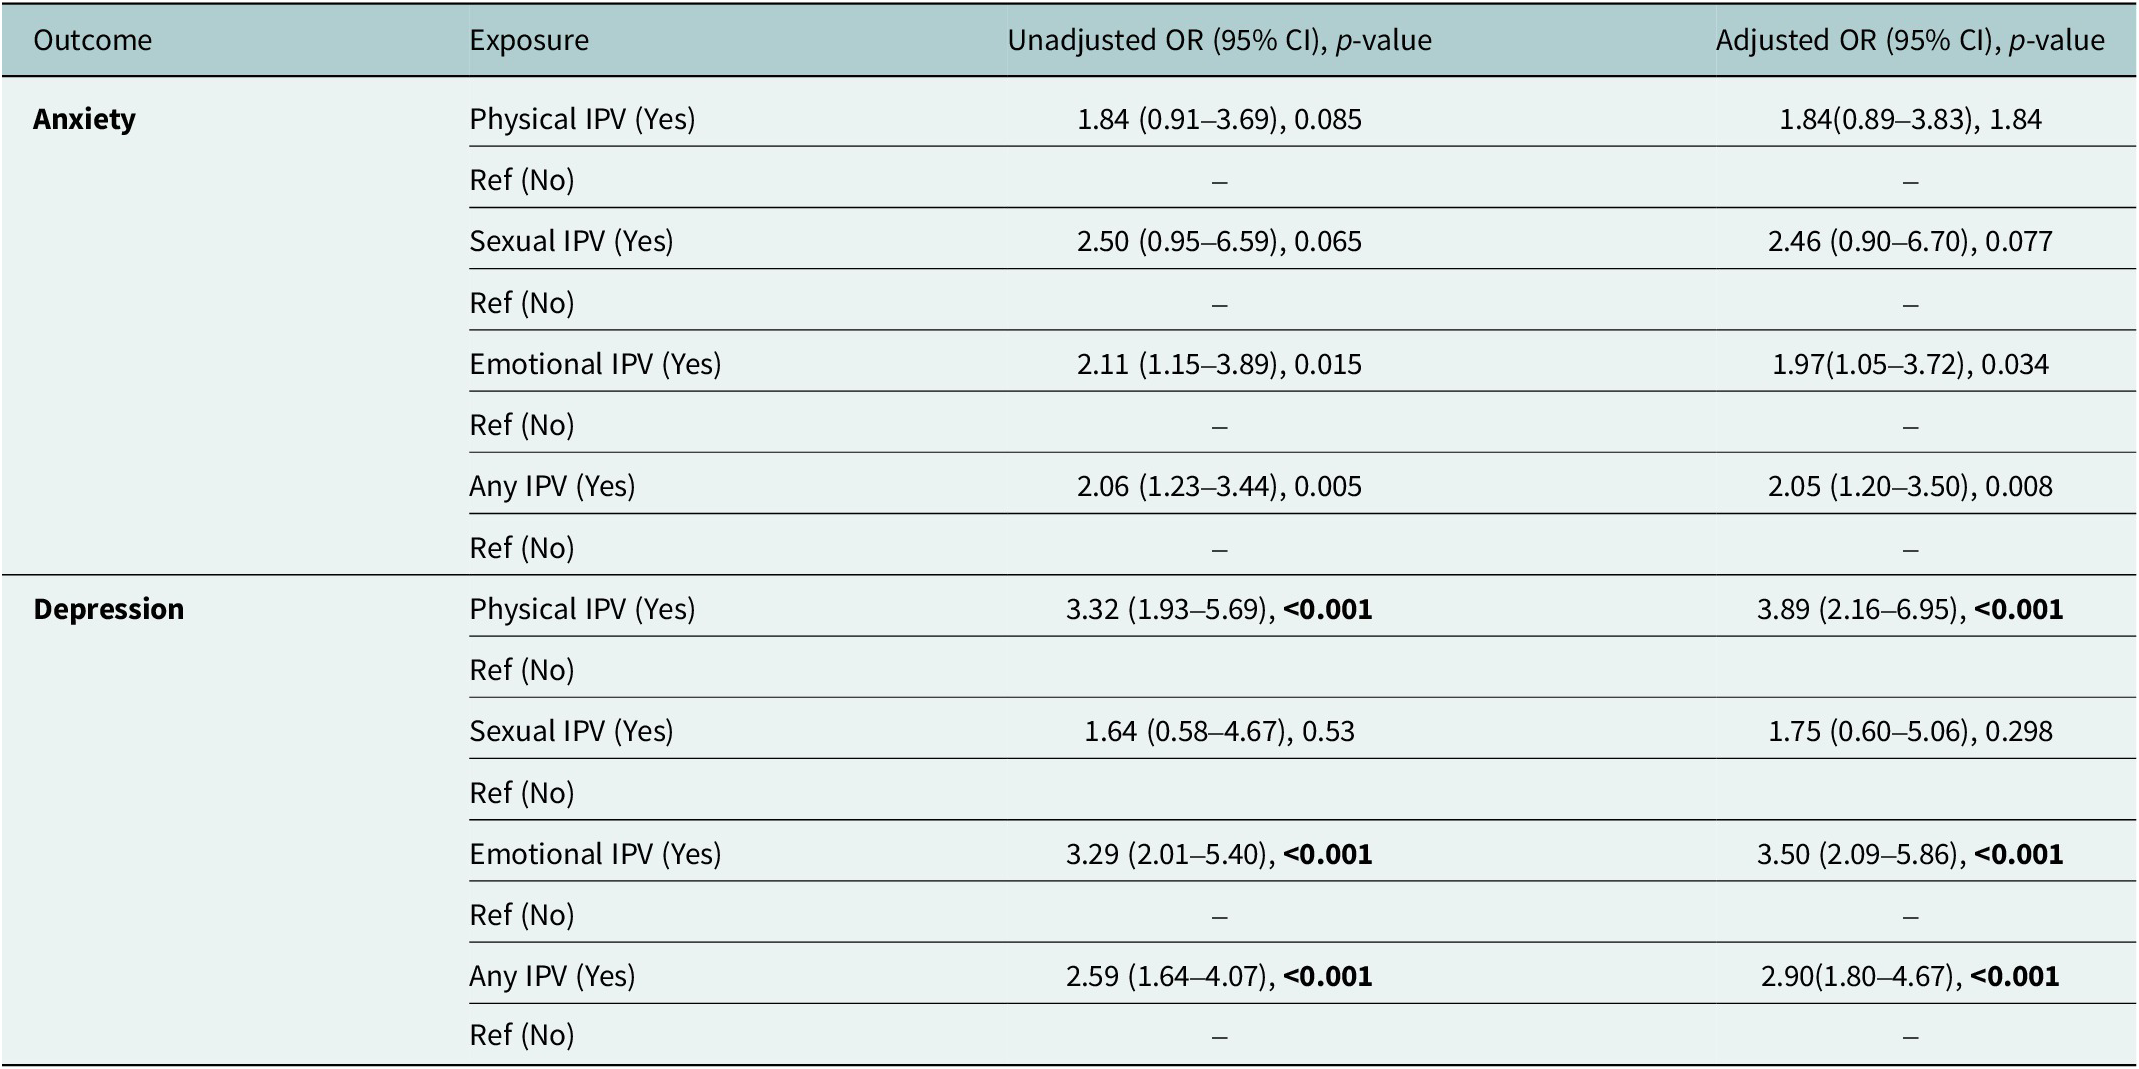Click unadjusted value 1.84 (0.91–3.69), 0.085

pyautogui.click(x=1219, y=119)
